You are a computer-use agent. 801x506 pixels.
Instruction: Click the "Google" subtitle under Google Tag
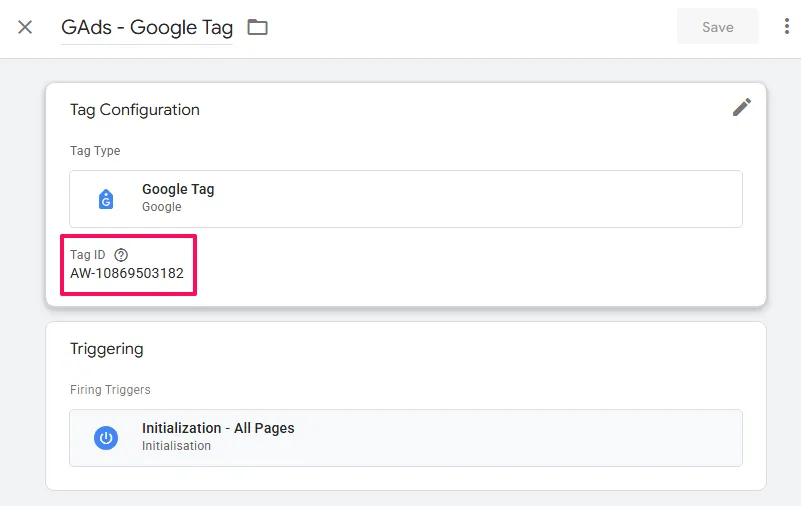162,207
